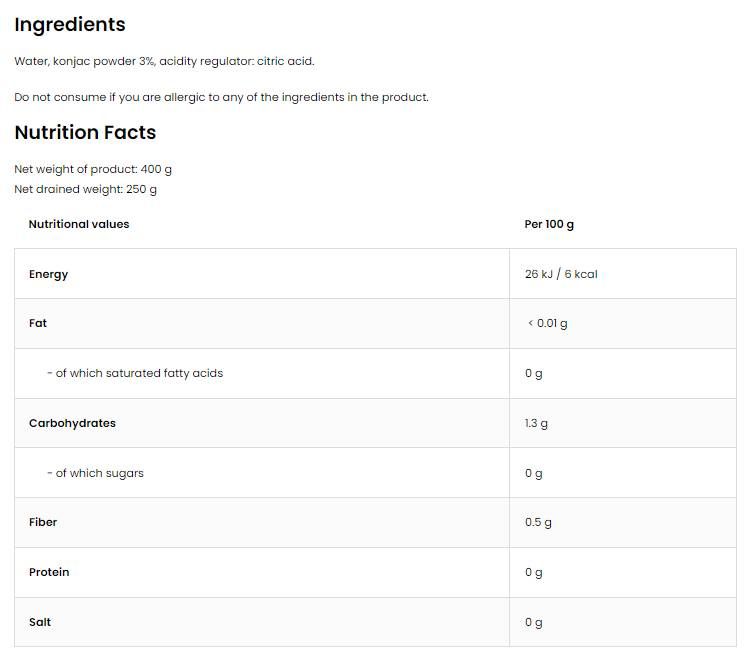The image size is (752, 661).
Task: Select the ingredients list text starting with Water
Action: pos(164,61)
